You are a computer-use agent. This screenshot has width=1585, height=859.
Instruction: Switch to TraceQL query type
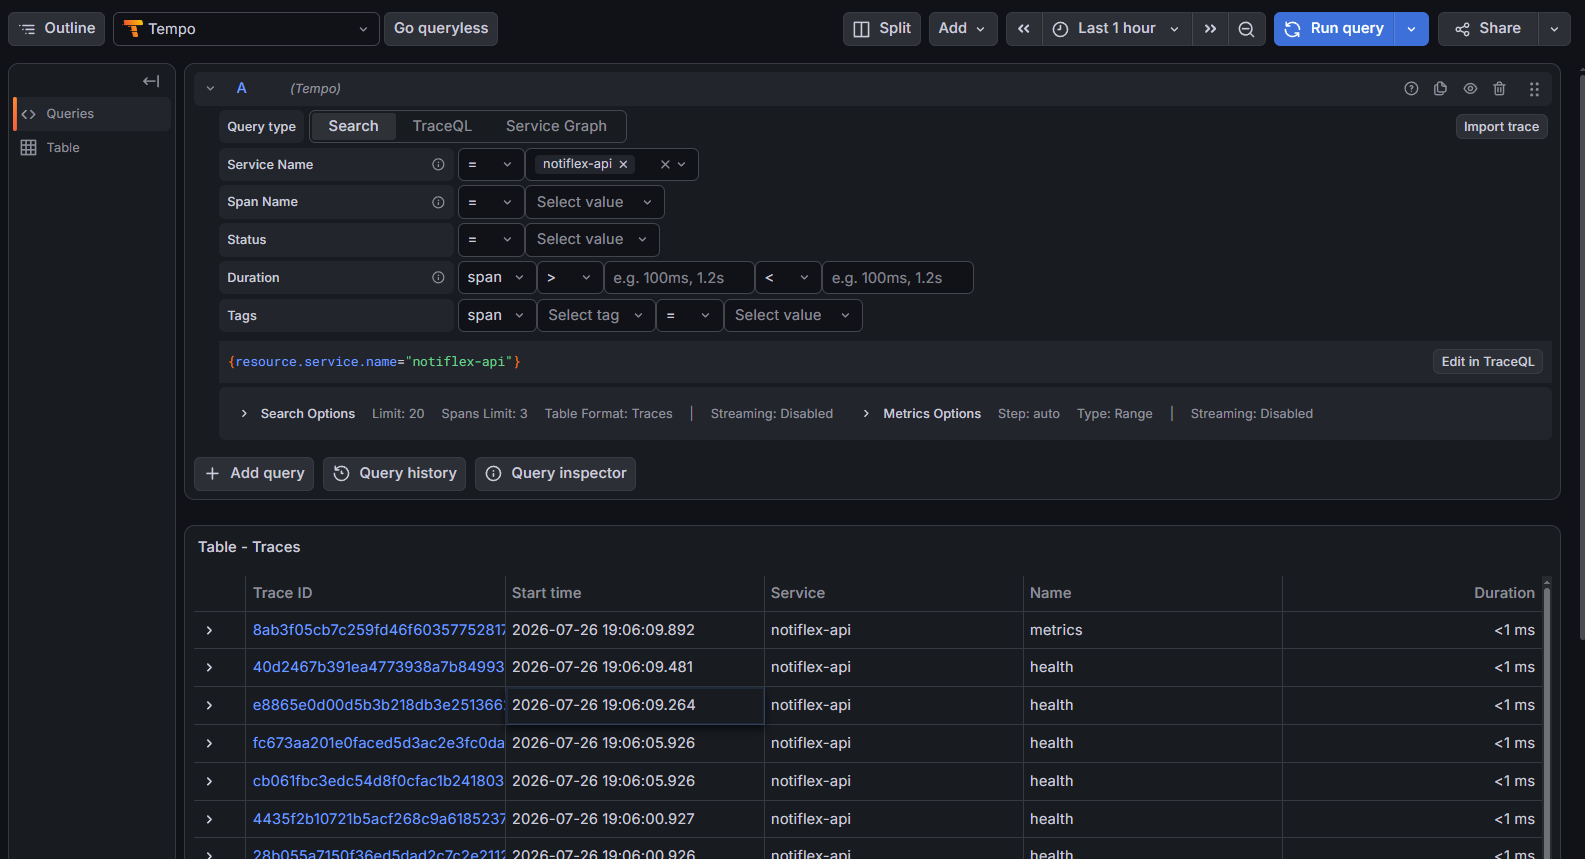pos(442,126)
